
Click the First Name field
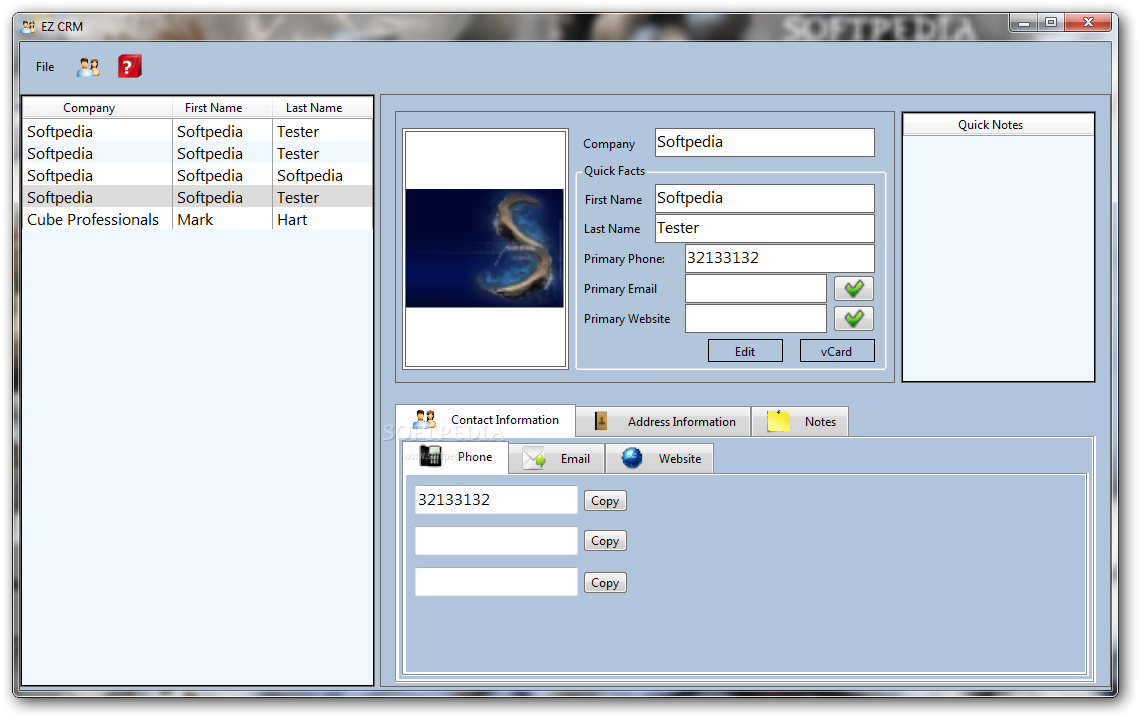765,198
